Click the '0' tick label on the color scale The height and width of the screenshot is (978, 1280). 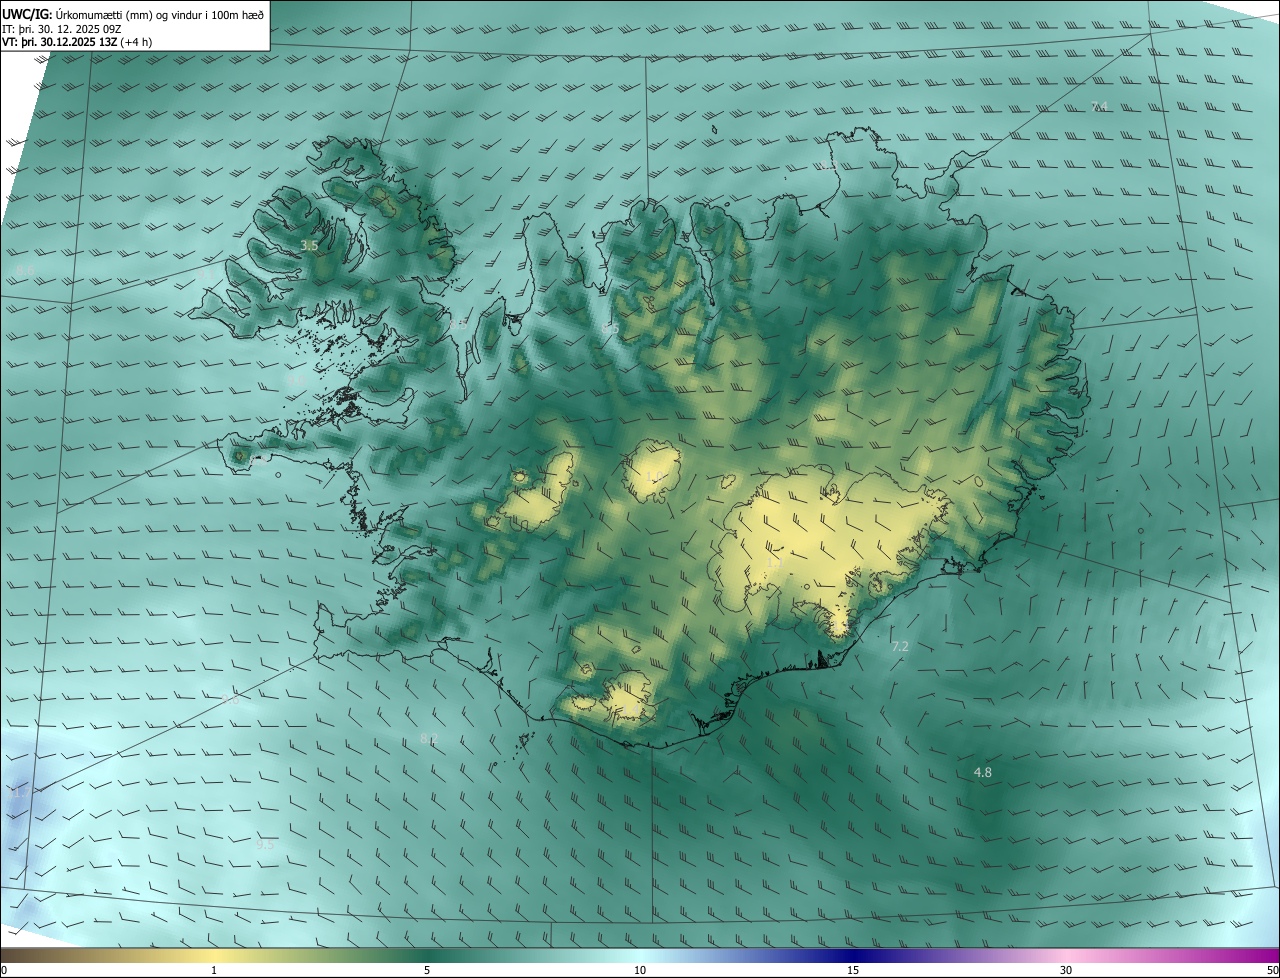coord(4,970)
